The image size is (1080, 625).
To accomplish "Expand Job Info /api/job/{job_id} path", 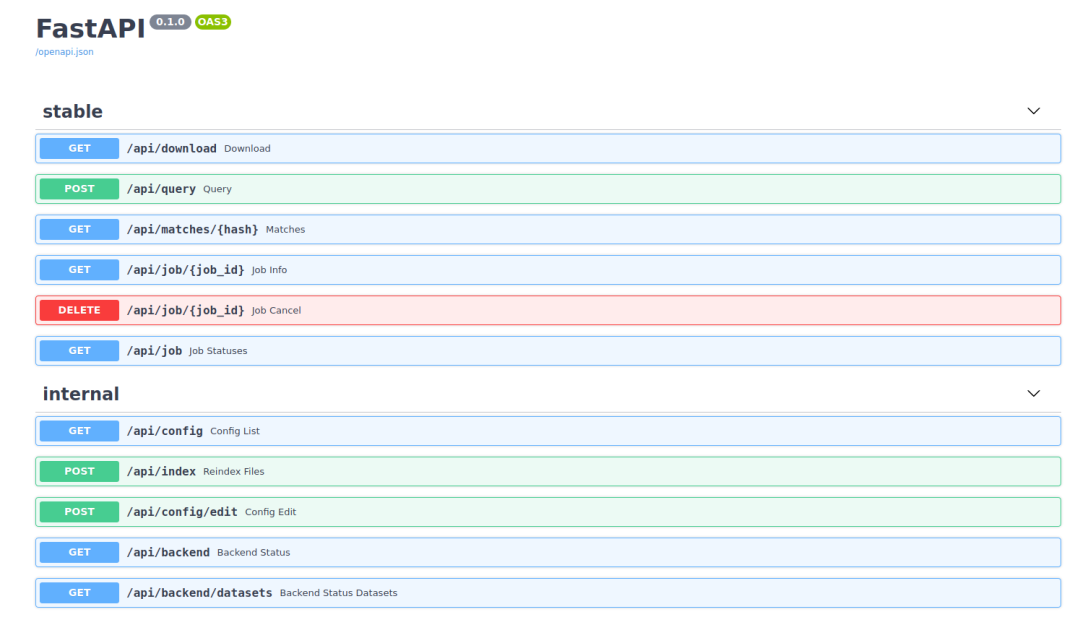I will coord(185,270).
